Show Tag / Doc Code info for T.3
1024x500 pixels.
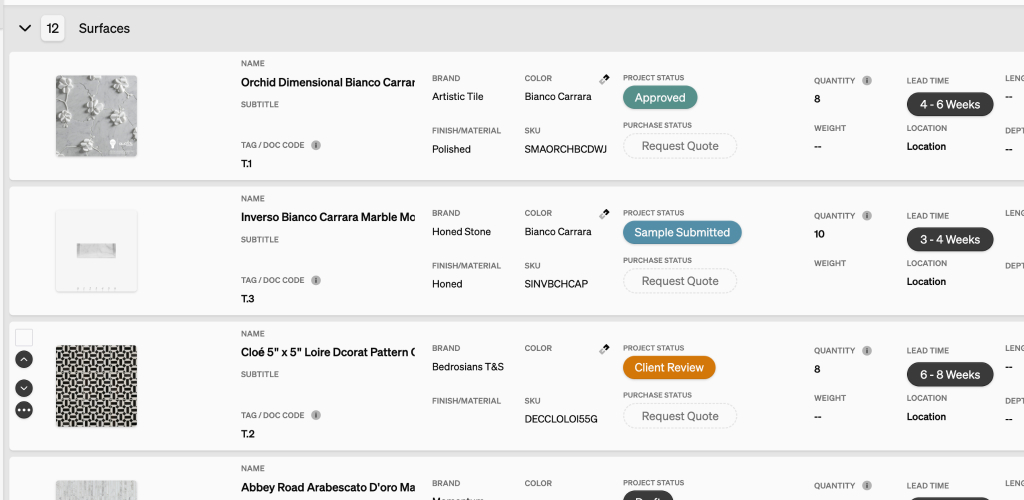pos(316,280)
